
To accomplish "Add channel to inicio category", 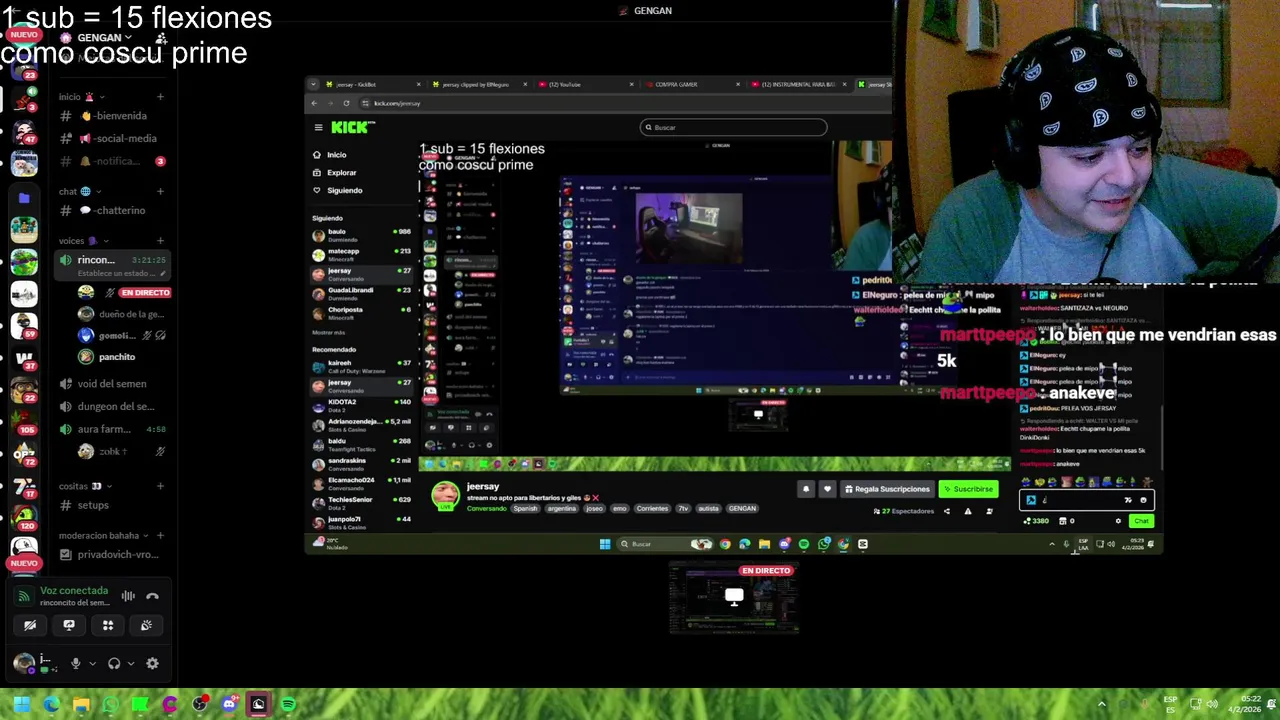I will point(160,97).
